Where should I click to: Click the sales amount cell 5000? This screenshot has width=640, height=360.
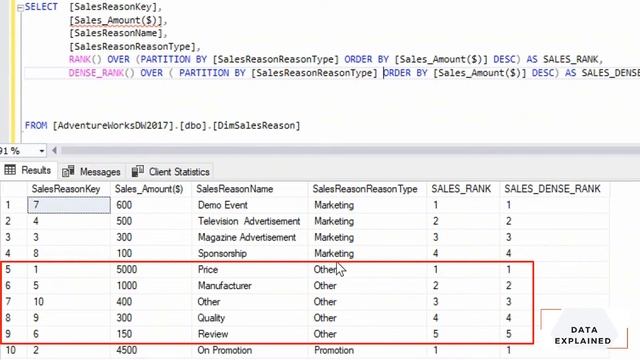(151, 269)
